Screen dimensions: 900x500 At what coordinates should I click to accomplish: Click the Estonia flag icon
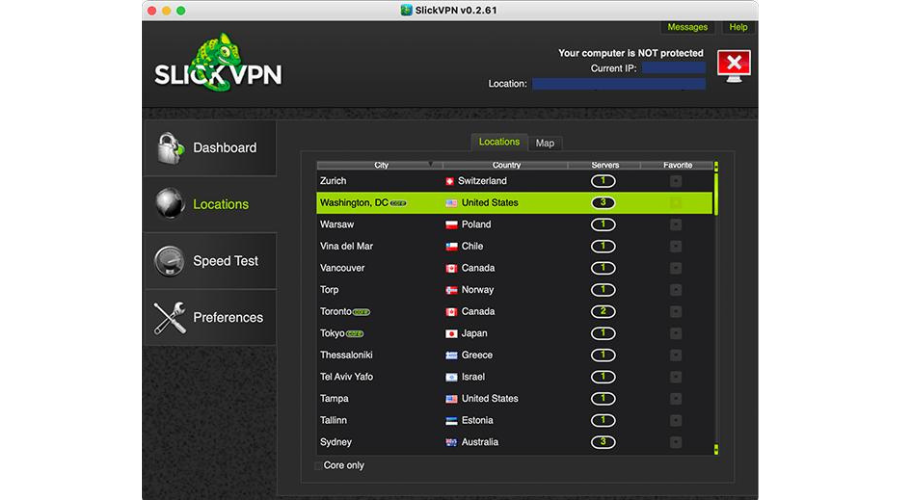point(451,421)
